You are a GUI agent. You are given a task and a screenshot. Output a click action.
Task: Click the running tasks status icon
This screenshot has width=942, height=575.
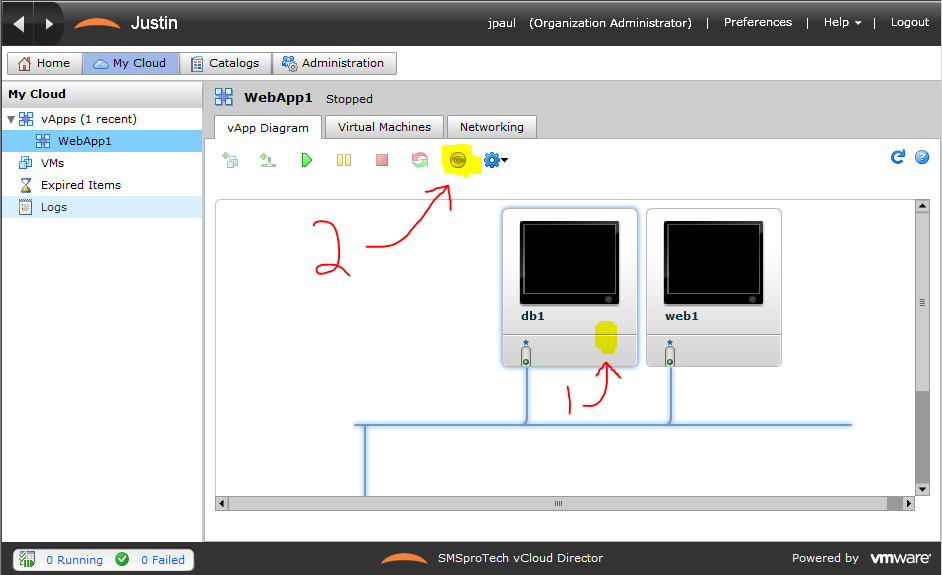coord(26,559)
